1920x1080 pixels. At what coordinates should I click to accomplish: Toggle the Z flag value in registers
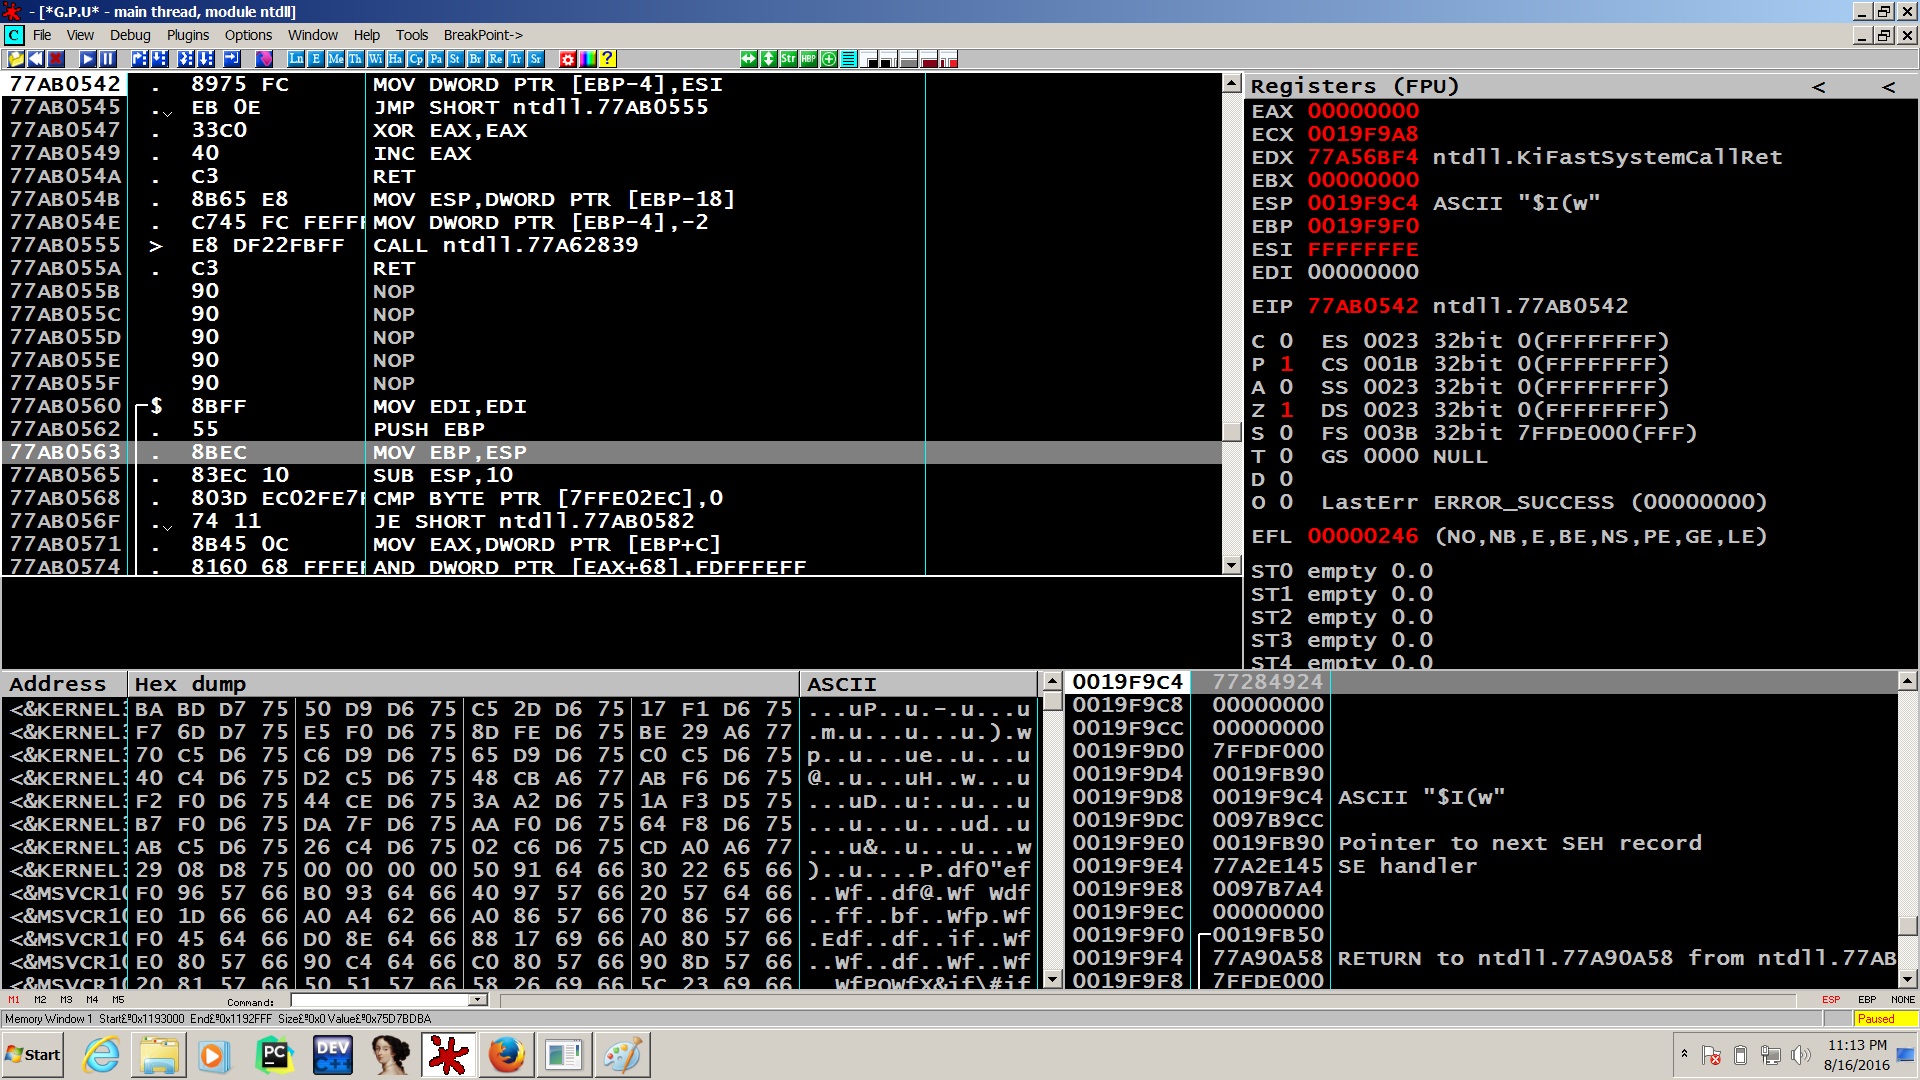click(1286, 411)
